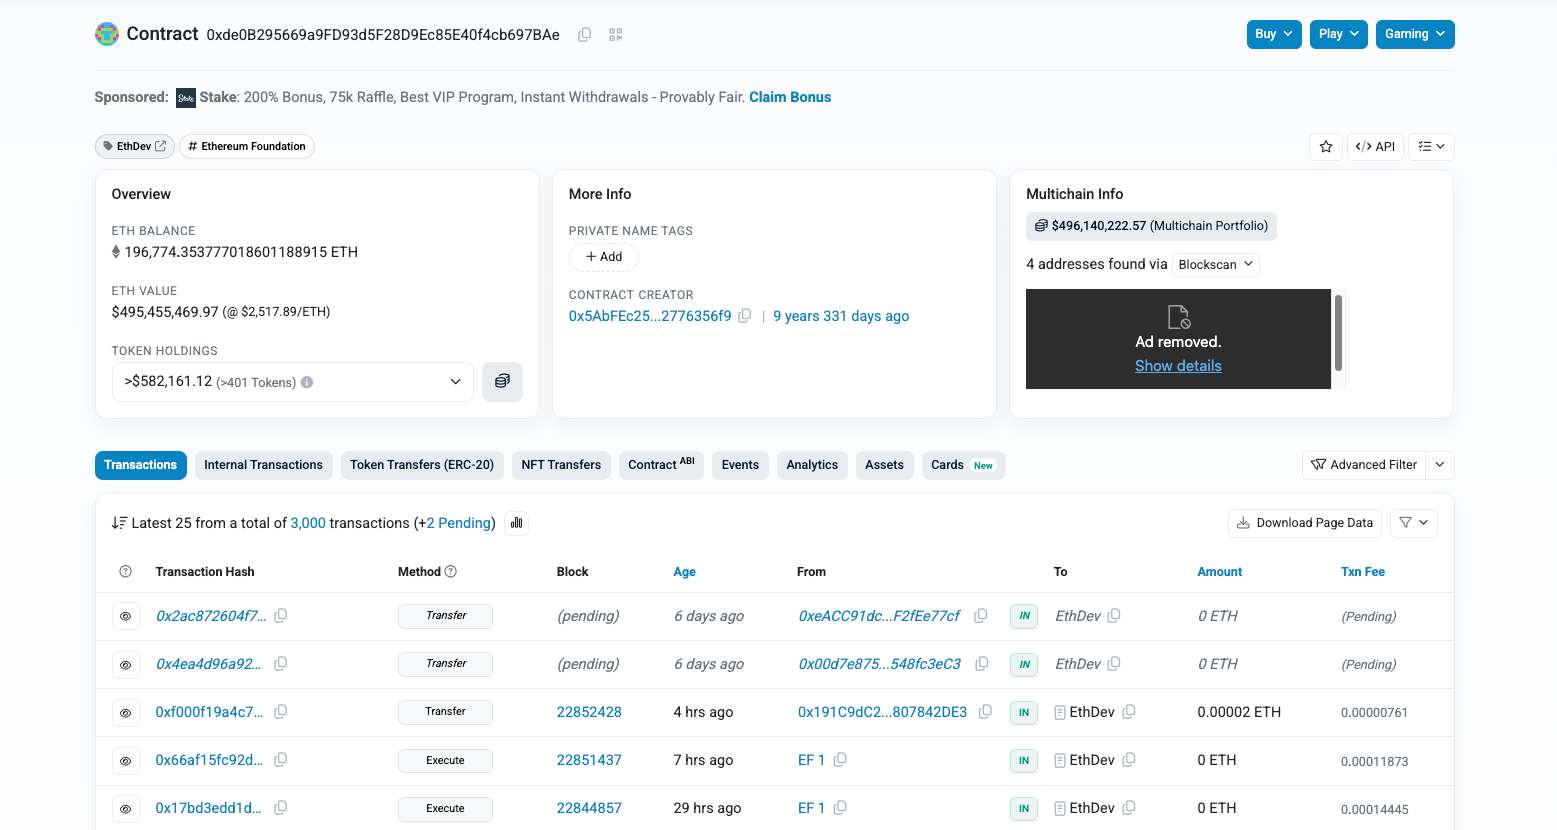This screenshot has width=1557, height=830.
Task: Open the 2 Pending transactions link
Action: [x=459, y=523]
